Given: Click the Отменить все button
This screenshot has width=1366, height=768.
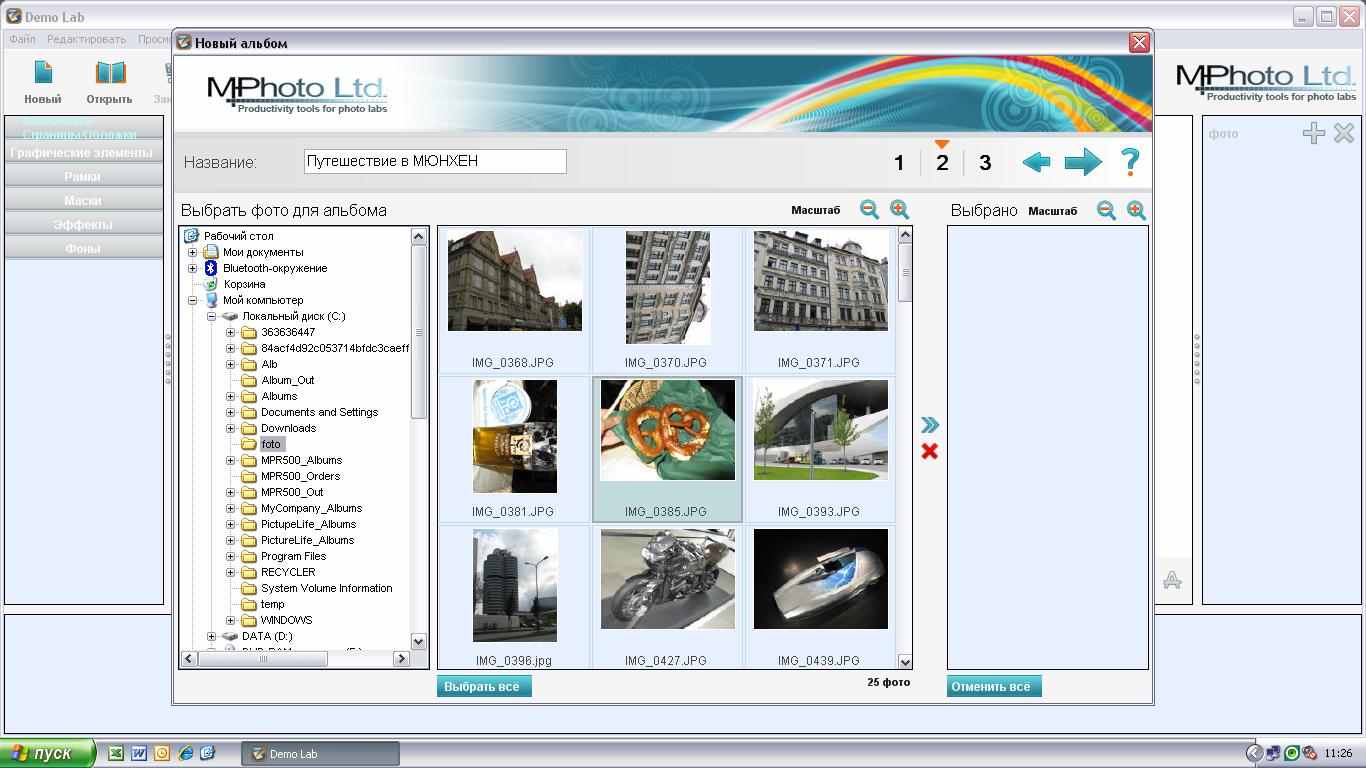Looking at the screenshot, I should pyautogui.click(x=994, y=687).
